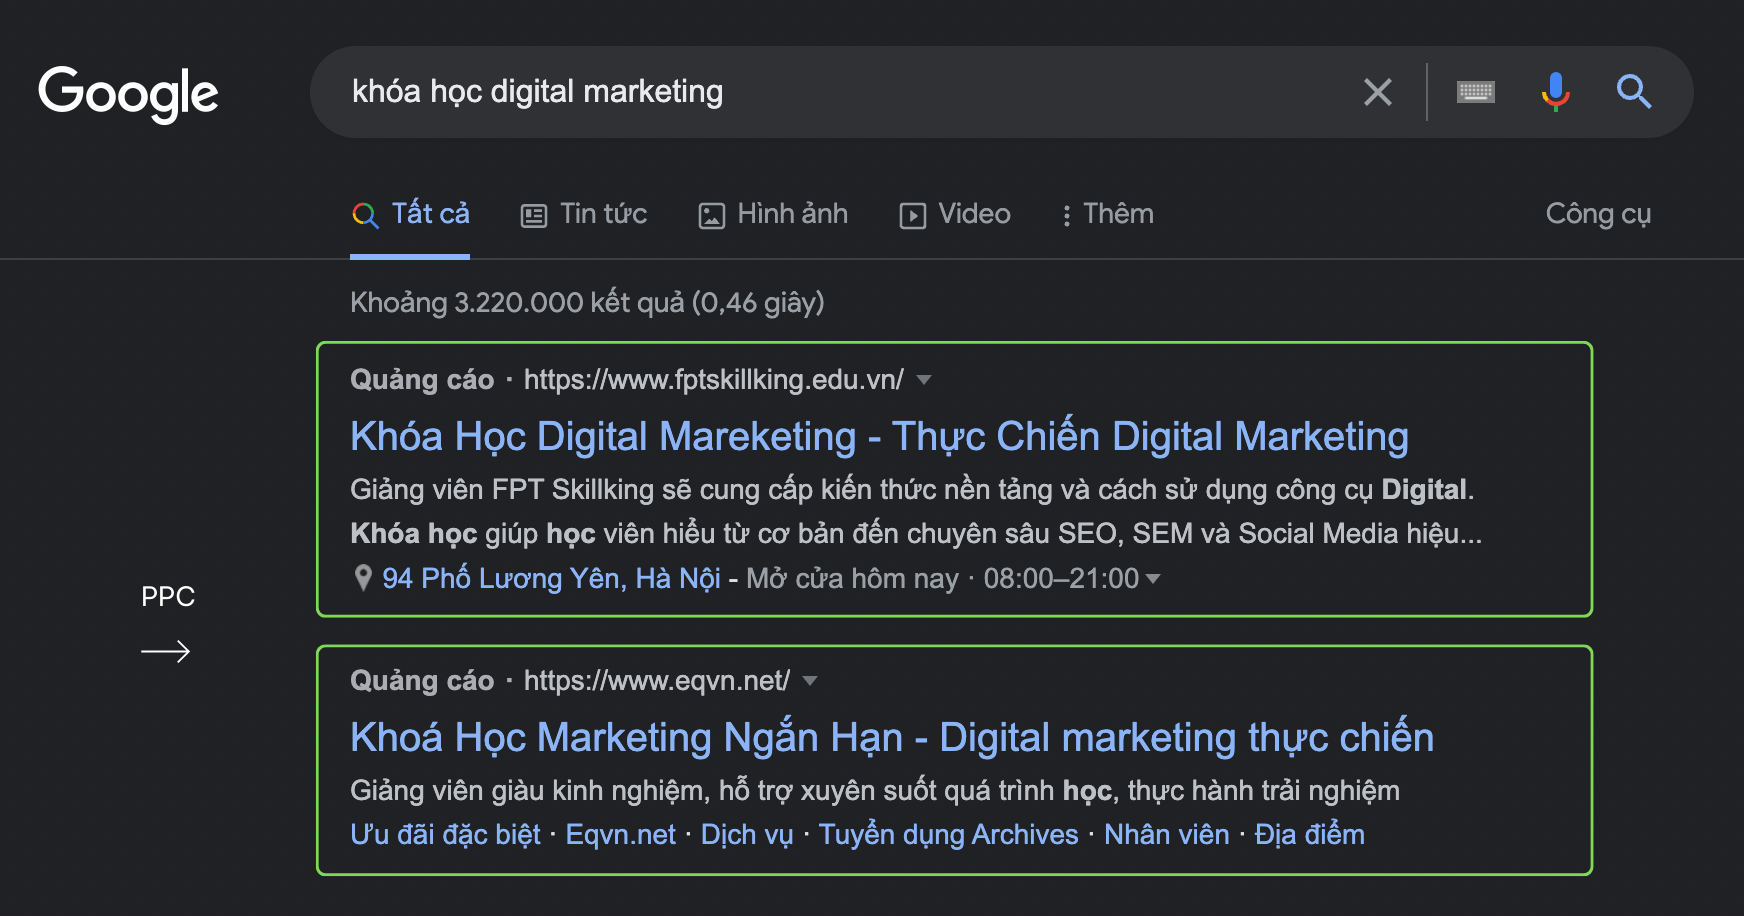The width and height of the screenshot is (1744, 916).
Task: Open 'Khóa Học Digital Mareketing - Thực Chiến' ad
Action: click(879, 437)
